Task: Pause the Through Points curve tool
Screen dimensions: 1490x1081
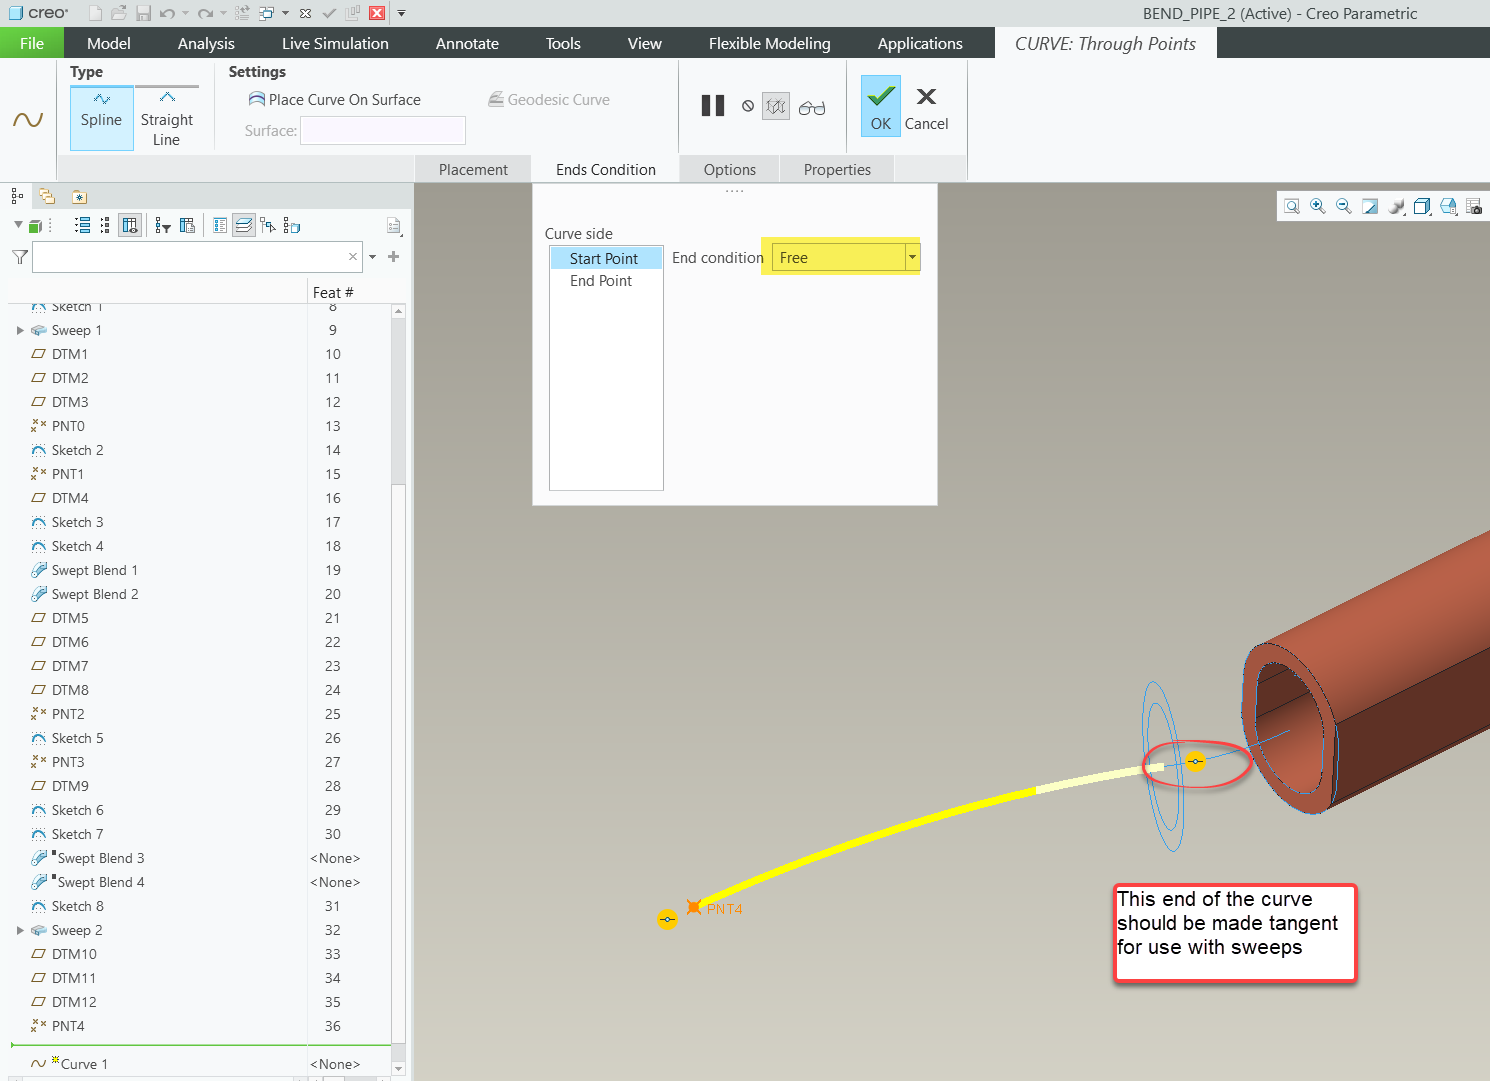Action: tap(713, 105)
